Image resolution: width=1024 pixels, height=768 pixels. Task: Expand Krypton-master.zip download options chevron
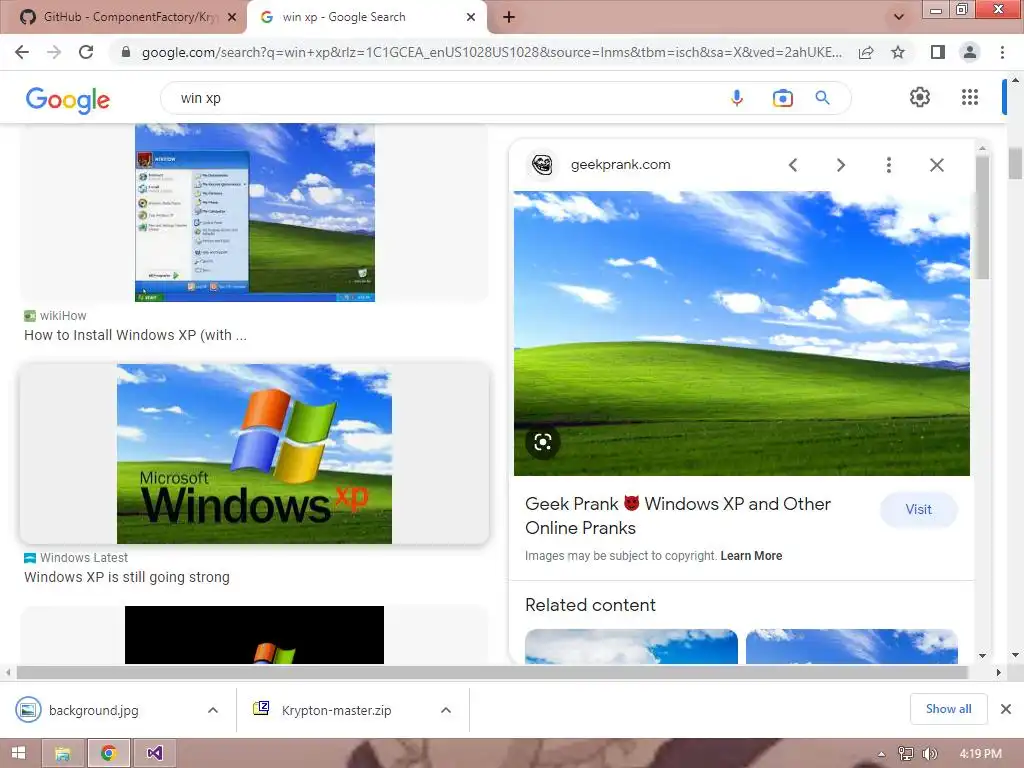446,710
